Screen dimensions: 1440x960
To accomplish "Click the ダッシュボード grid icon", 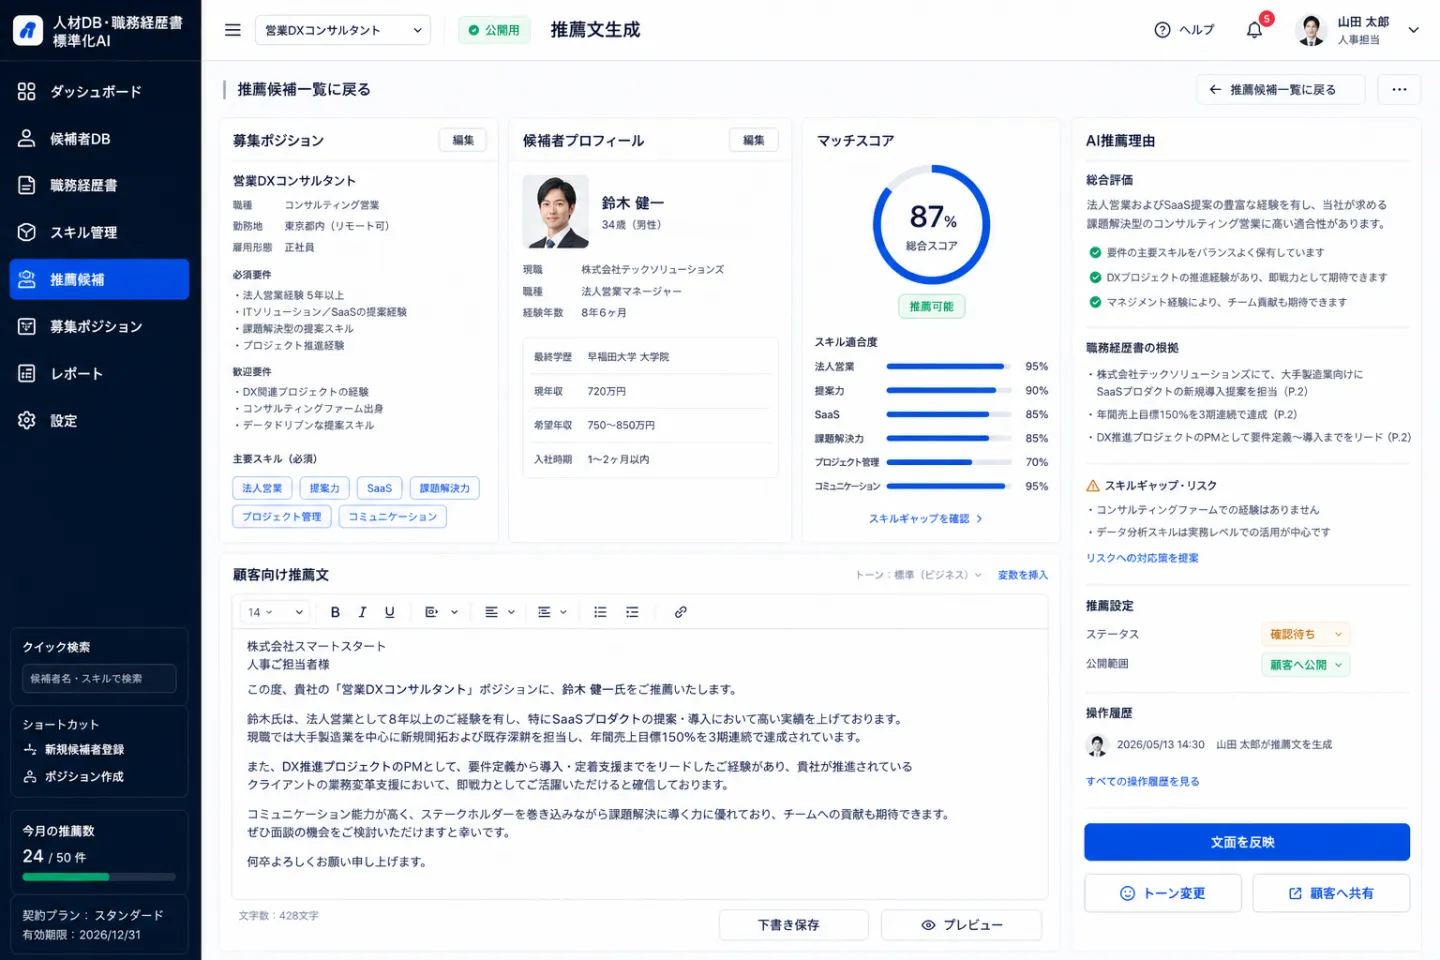I will tap(27, 92).
